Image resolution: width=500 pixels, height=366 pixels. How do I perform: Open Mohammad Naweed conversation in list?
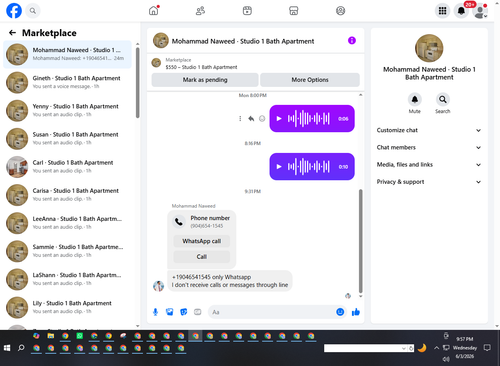pos(67,54)
